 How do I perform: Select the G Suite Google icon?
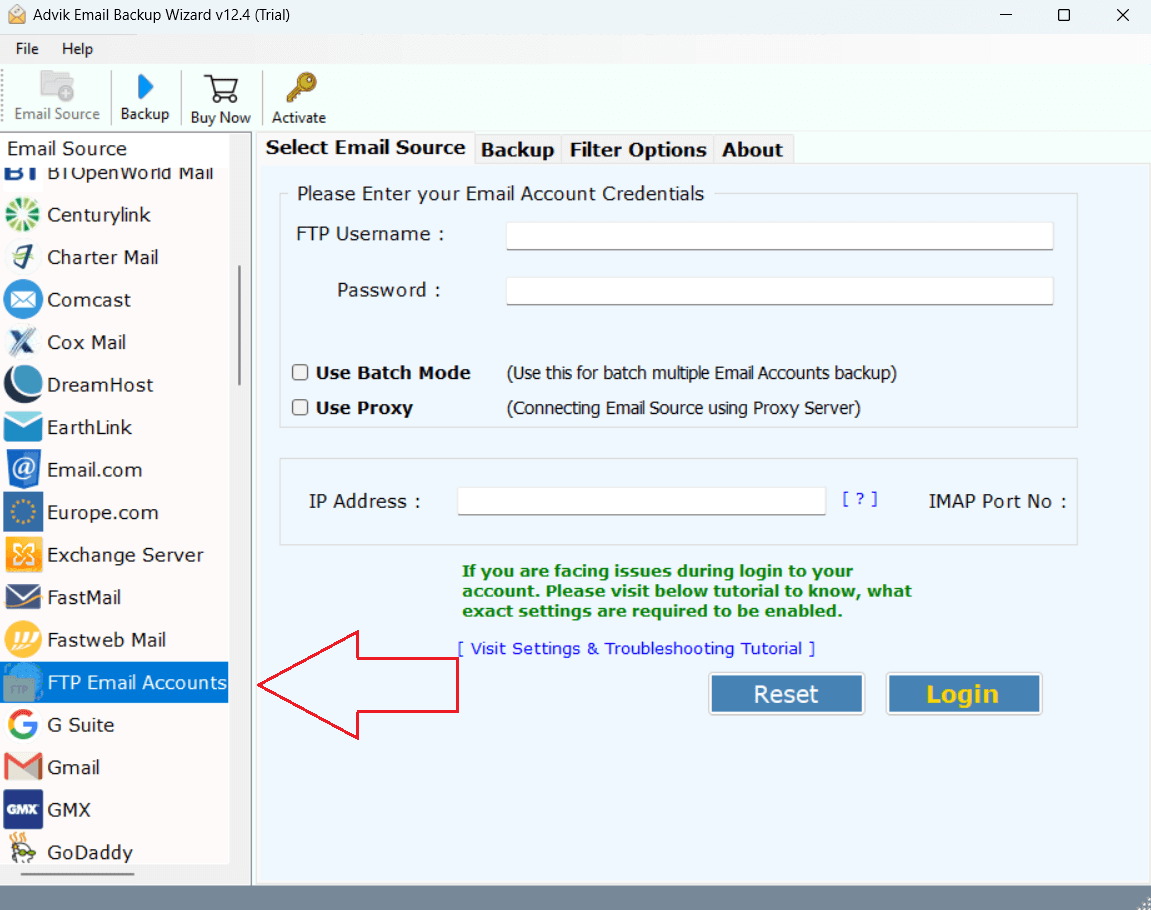[x=22, y=725]
